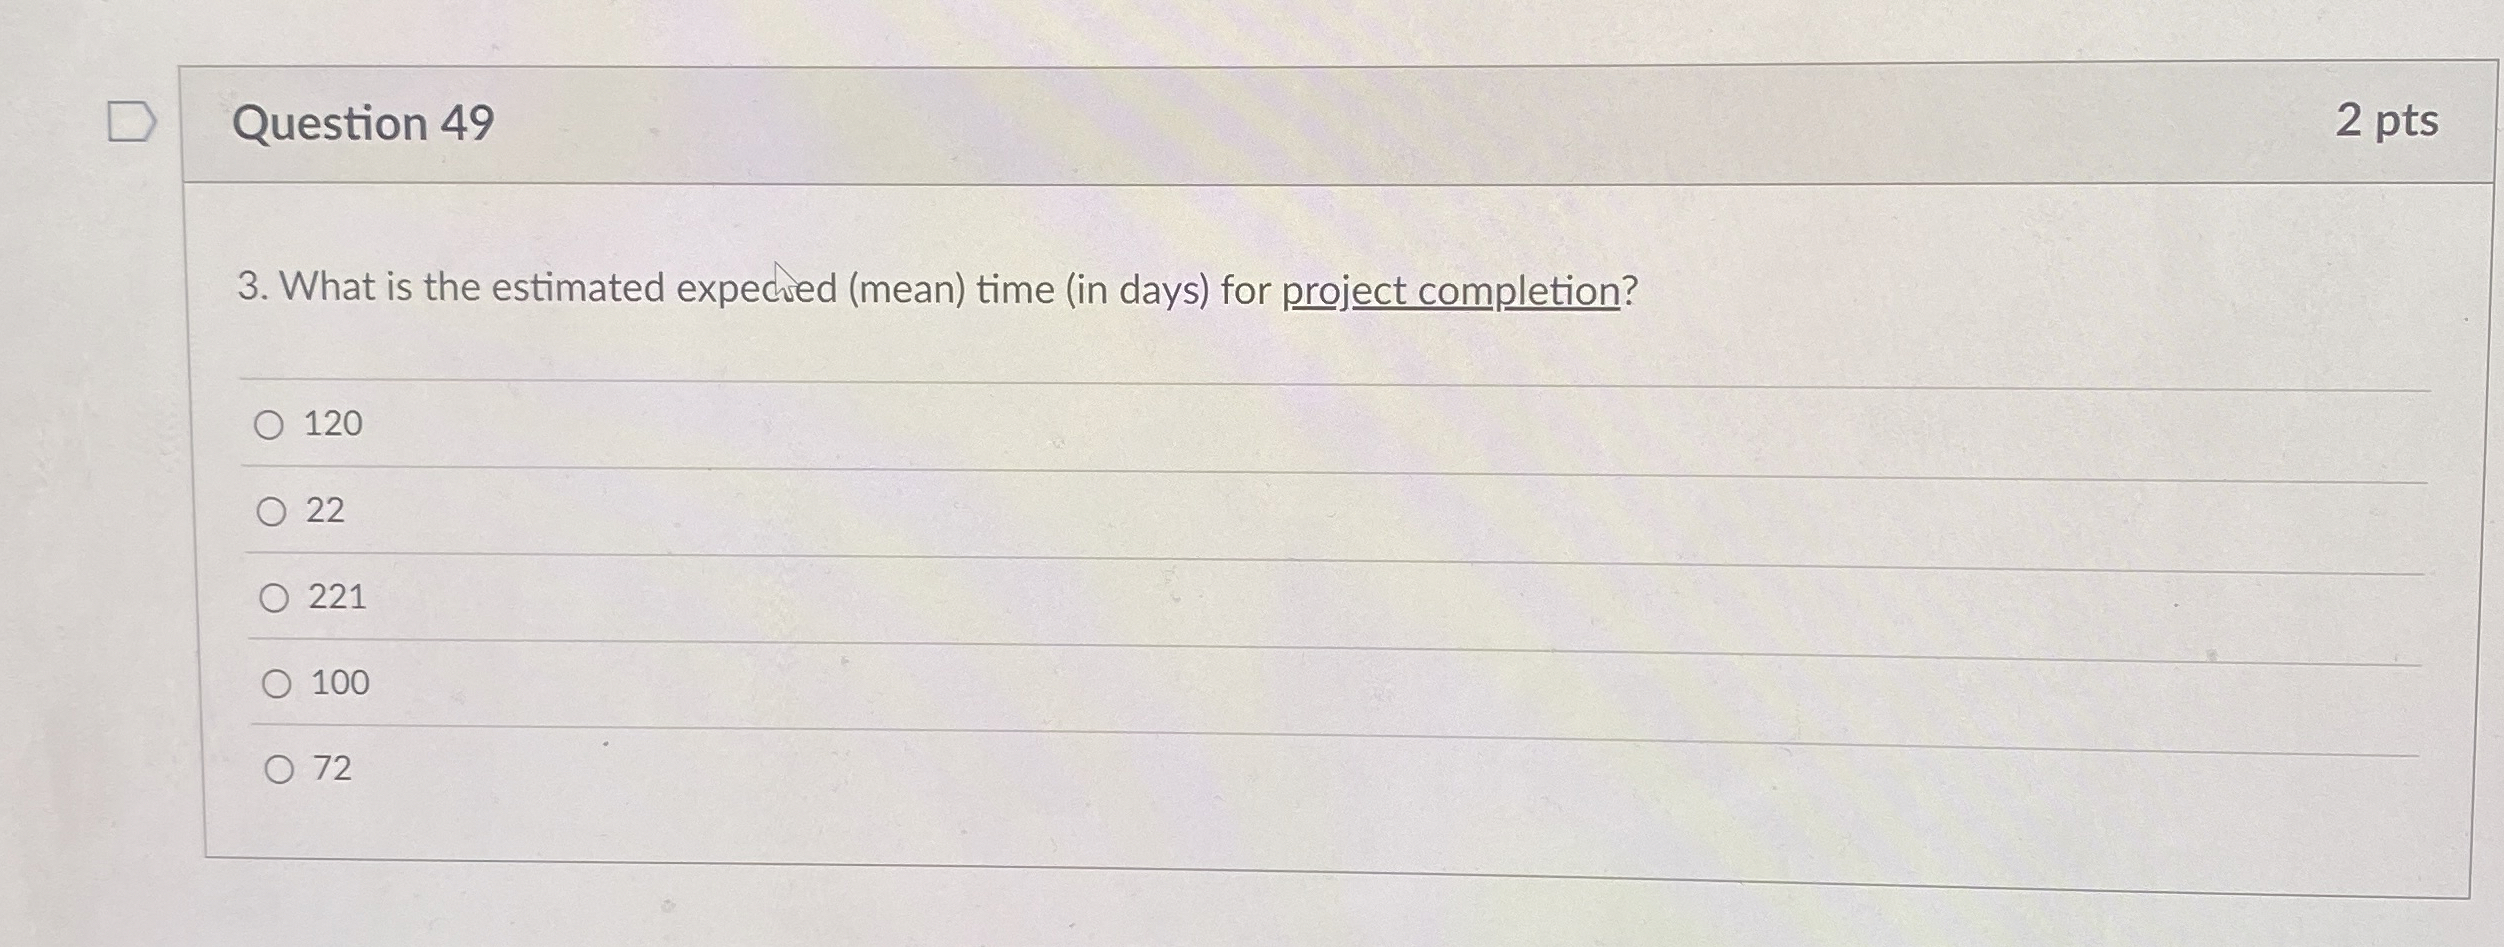2504x947 pixels.
Task: Deselect the currently chosen answer option
Action: click(x=271, y=425)
